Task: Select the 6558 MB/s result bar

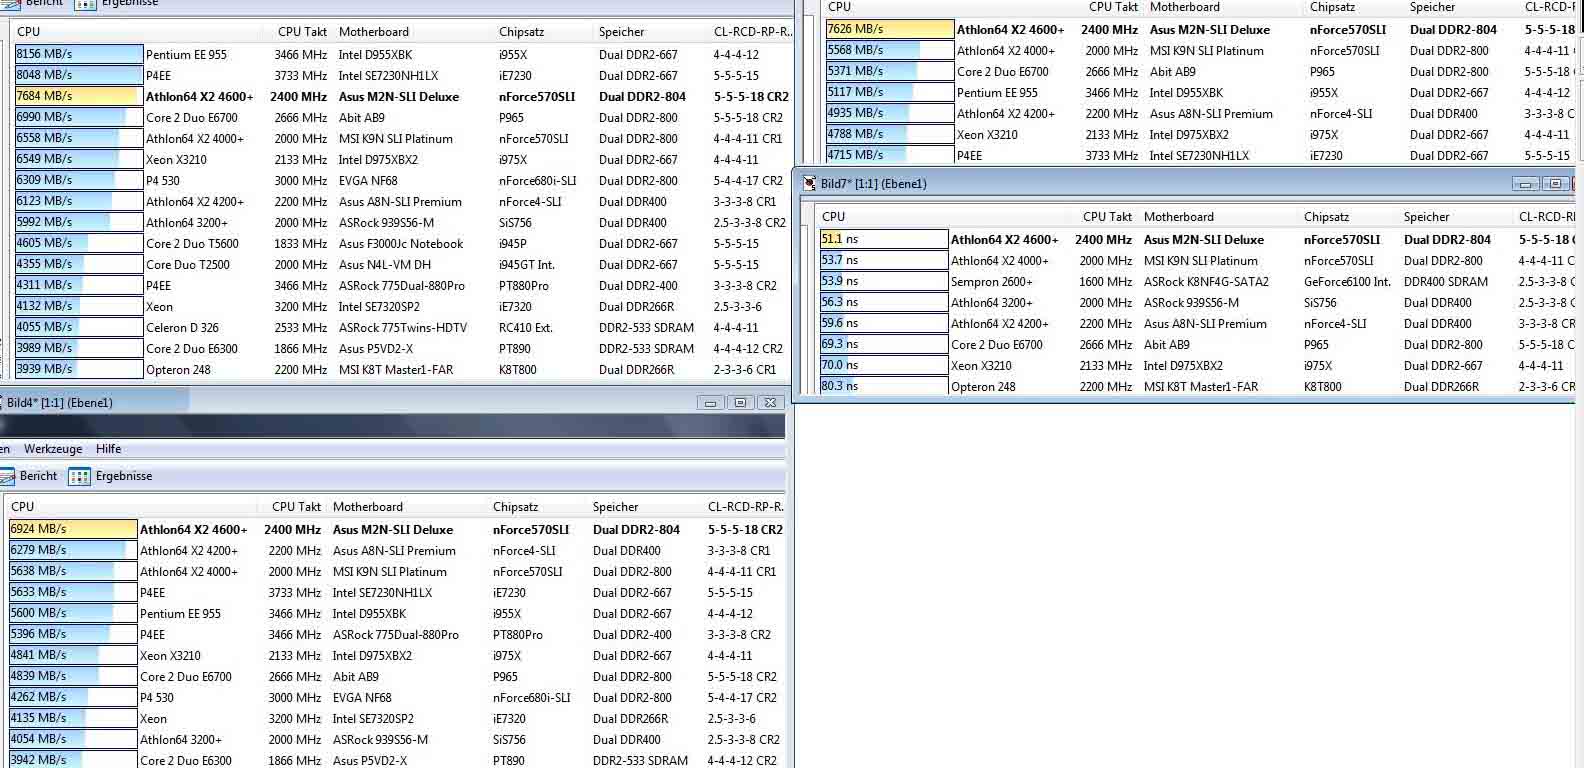Action: click(x=79, y=138)
